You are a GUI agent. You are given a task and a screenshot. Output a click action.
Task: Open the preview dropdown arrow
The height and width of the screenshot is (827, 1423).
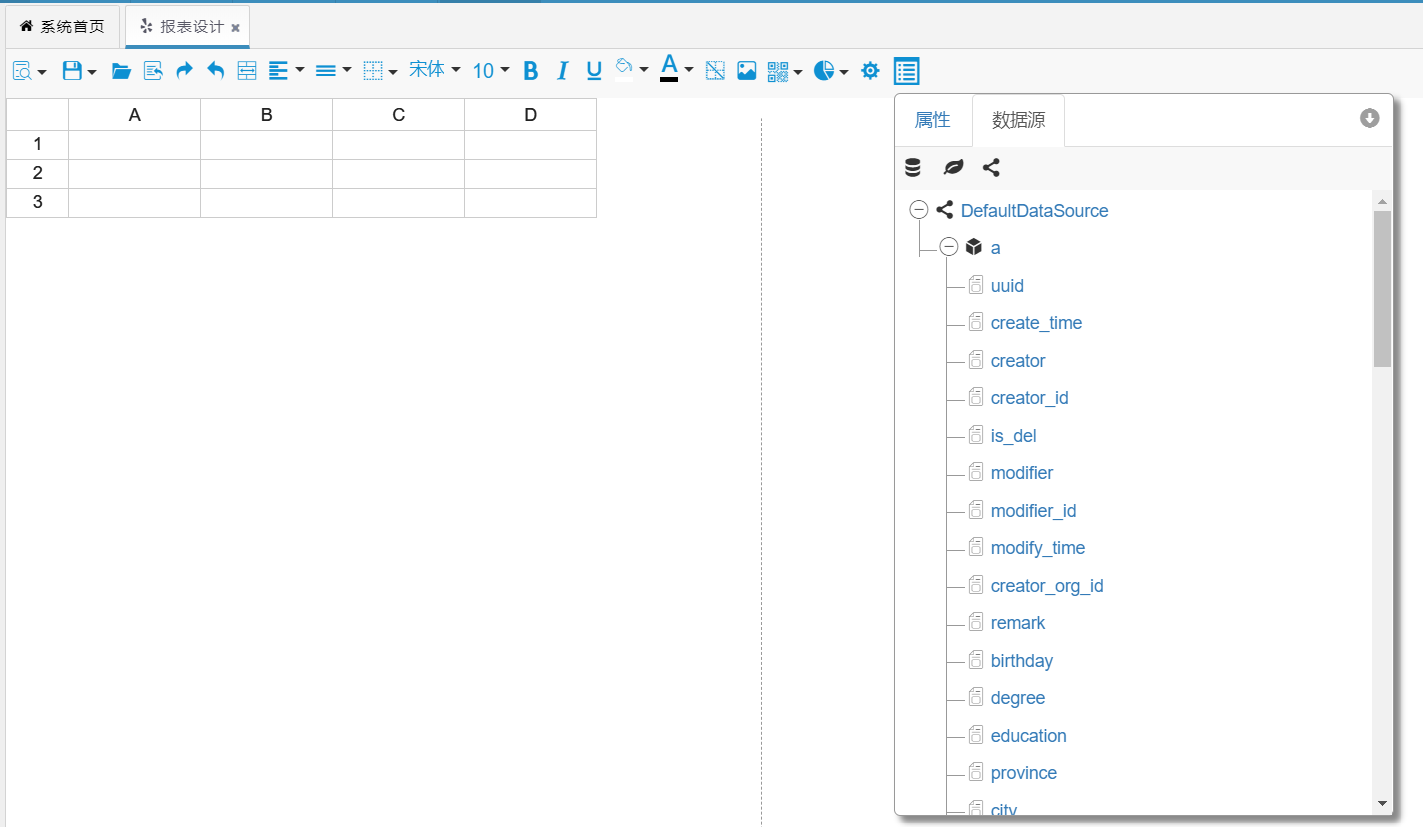(42, 72)
